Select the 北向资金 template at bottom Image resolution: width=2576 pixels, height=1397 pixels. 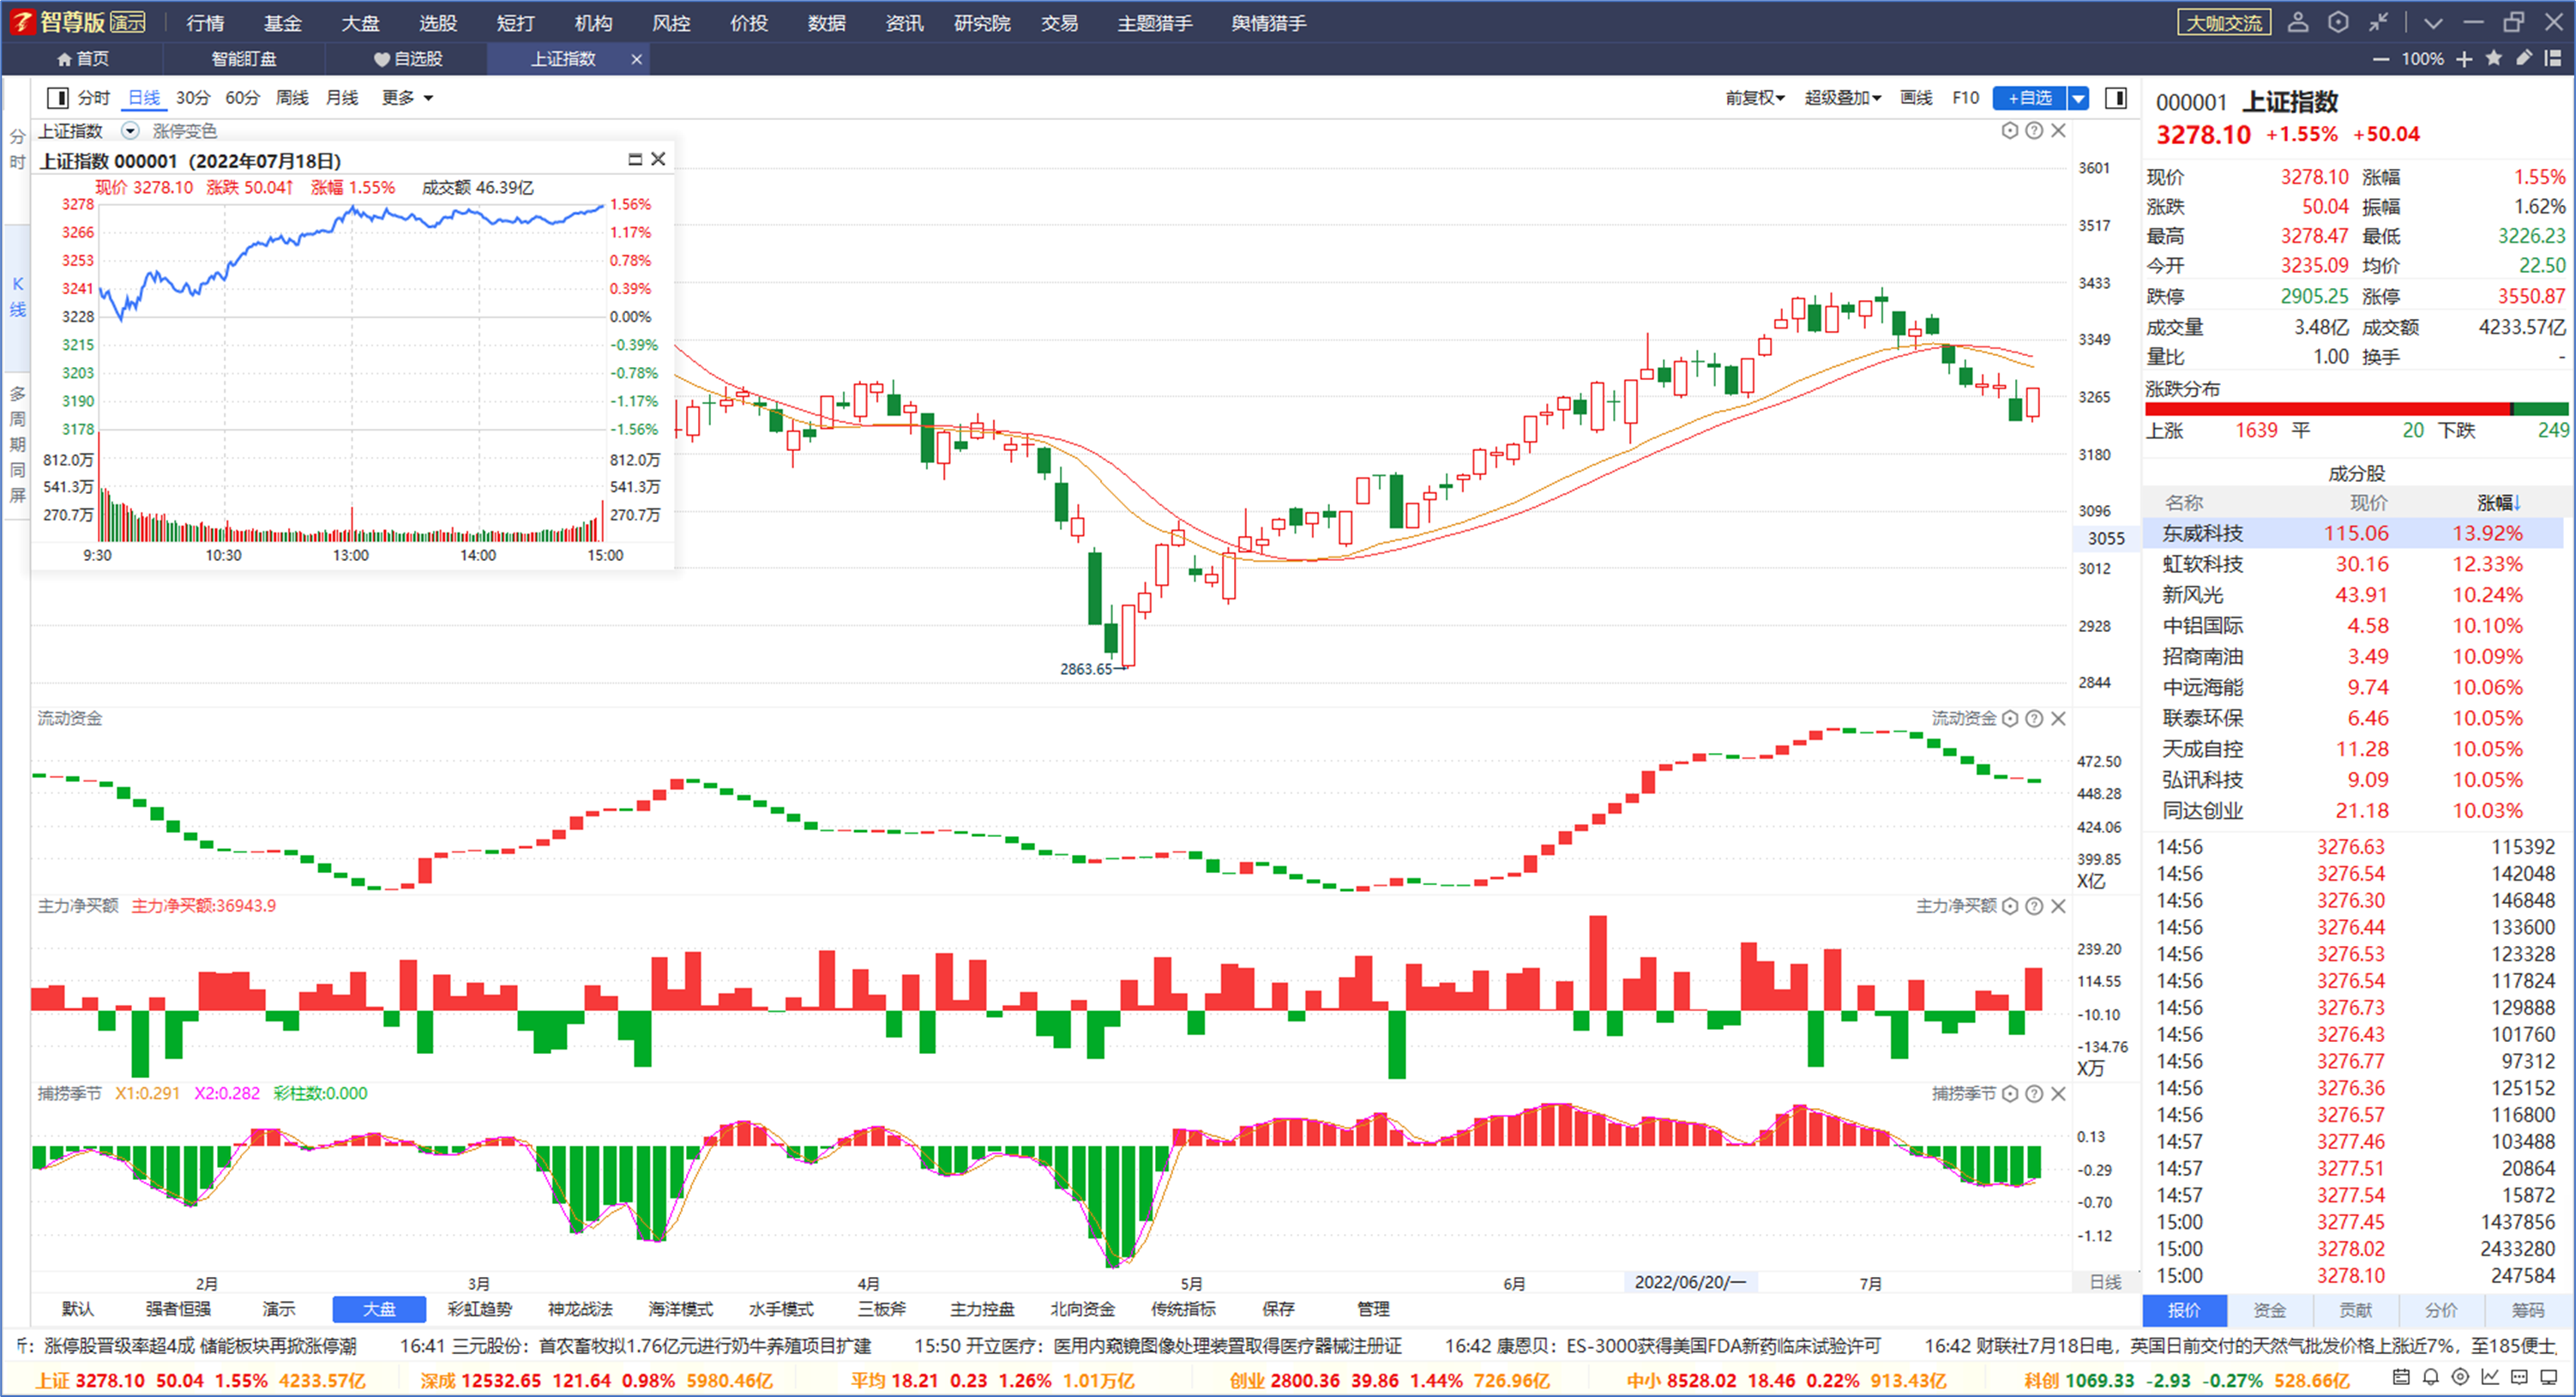[x=1082, y=1309]
